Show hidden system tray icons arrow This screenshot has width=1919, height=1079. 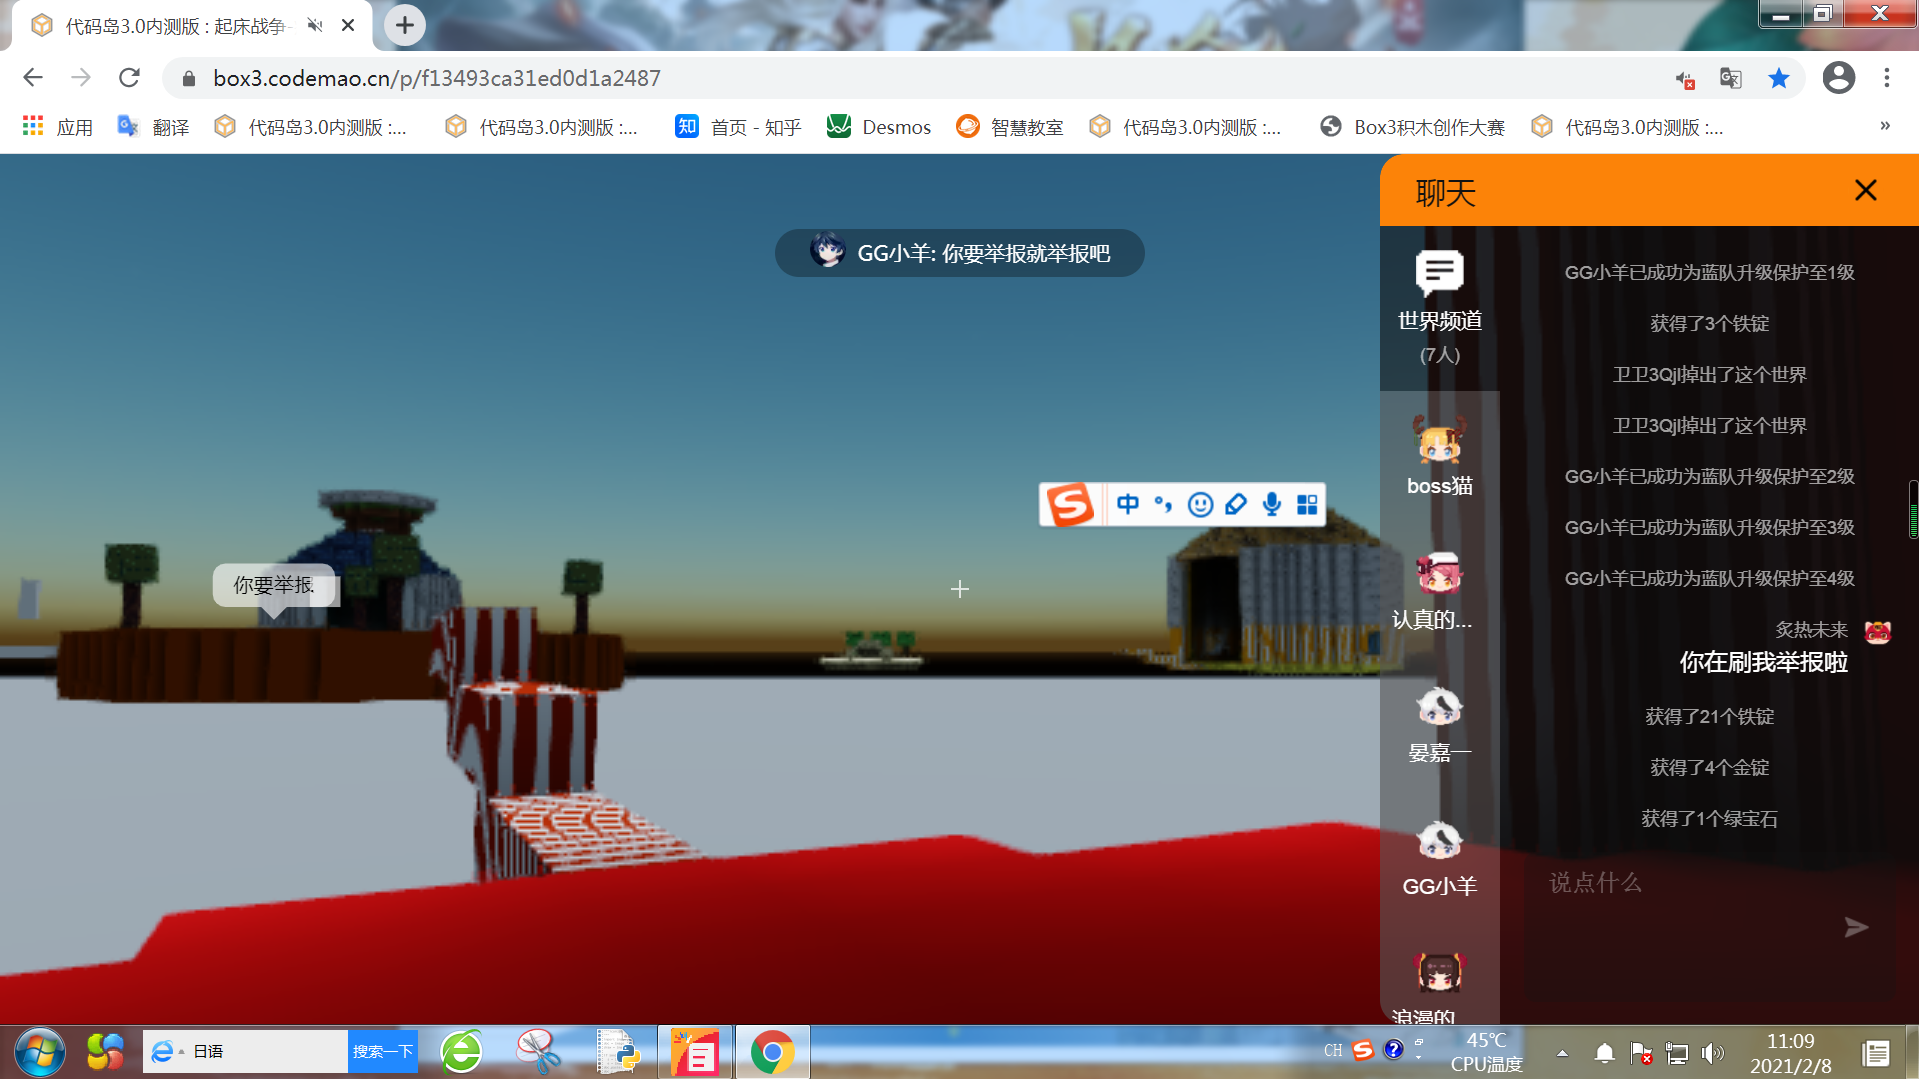(x=1562, y=1052)
